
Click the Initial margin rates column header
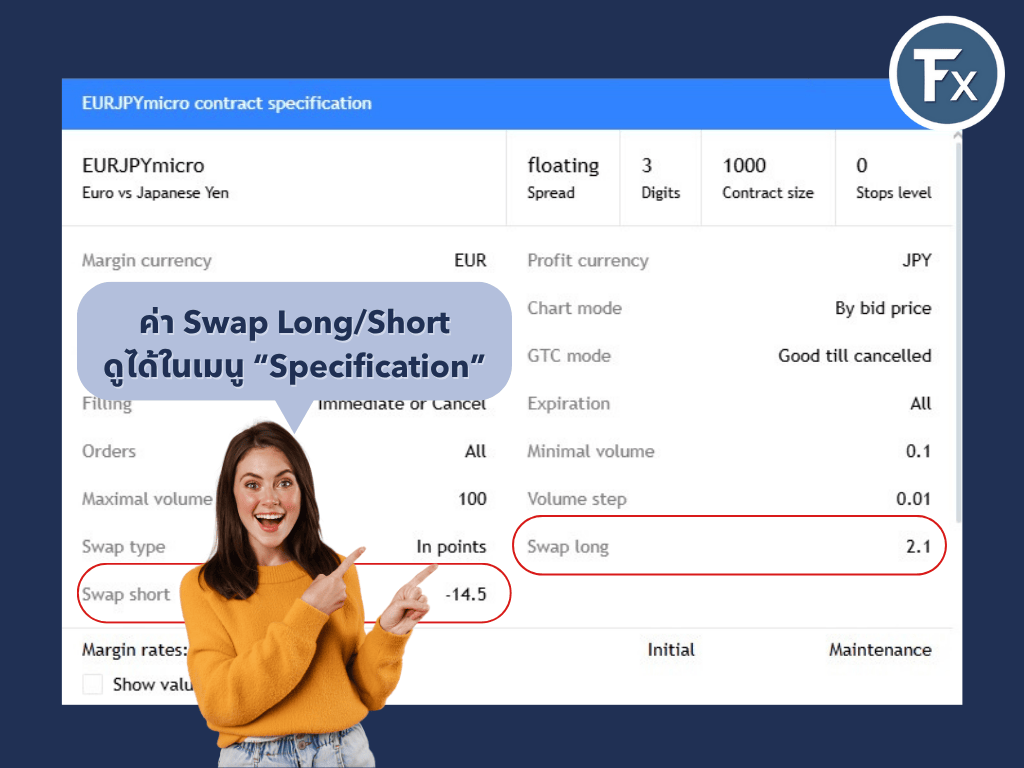pos(671,650)
